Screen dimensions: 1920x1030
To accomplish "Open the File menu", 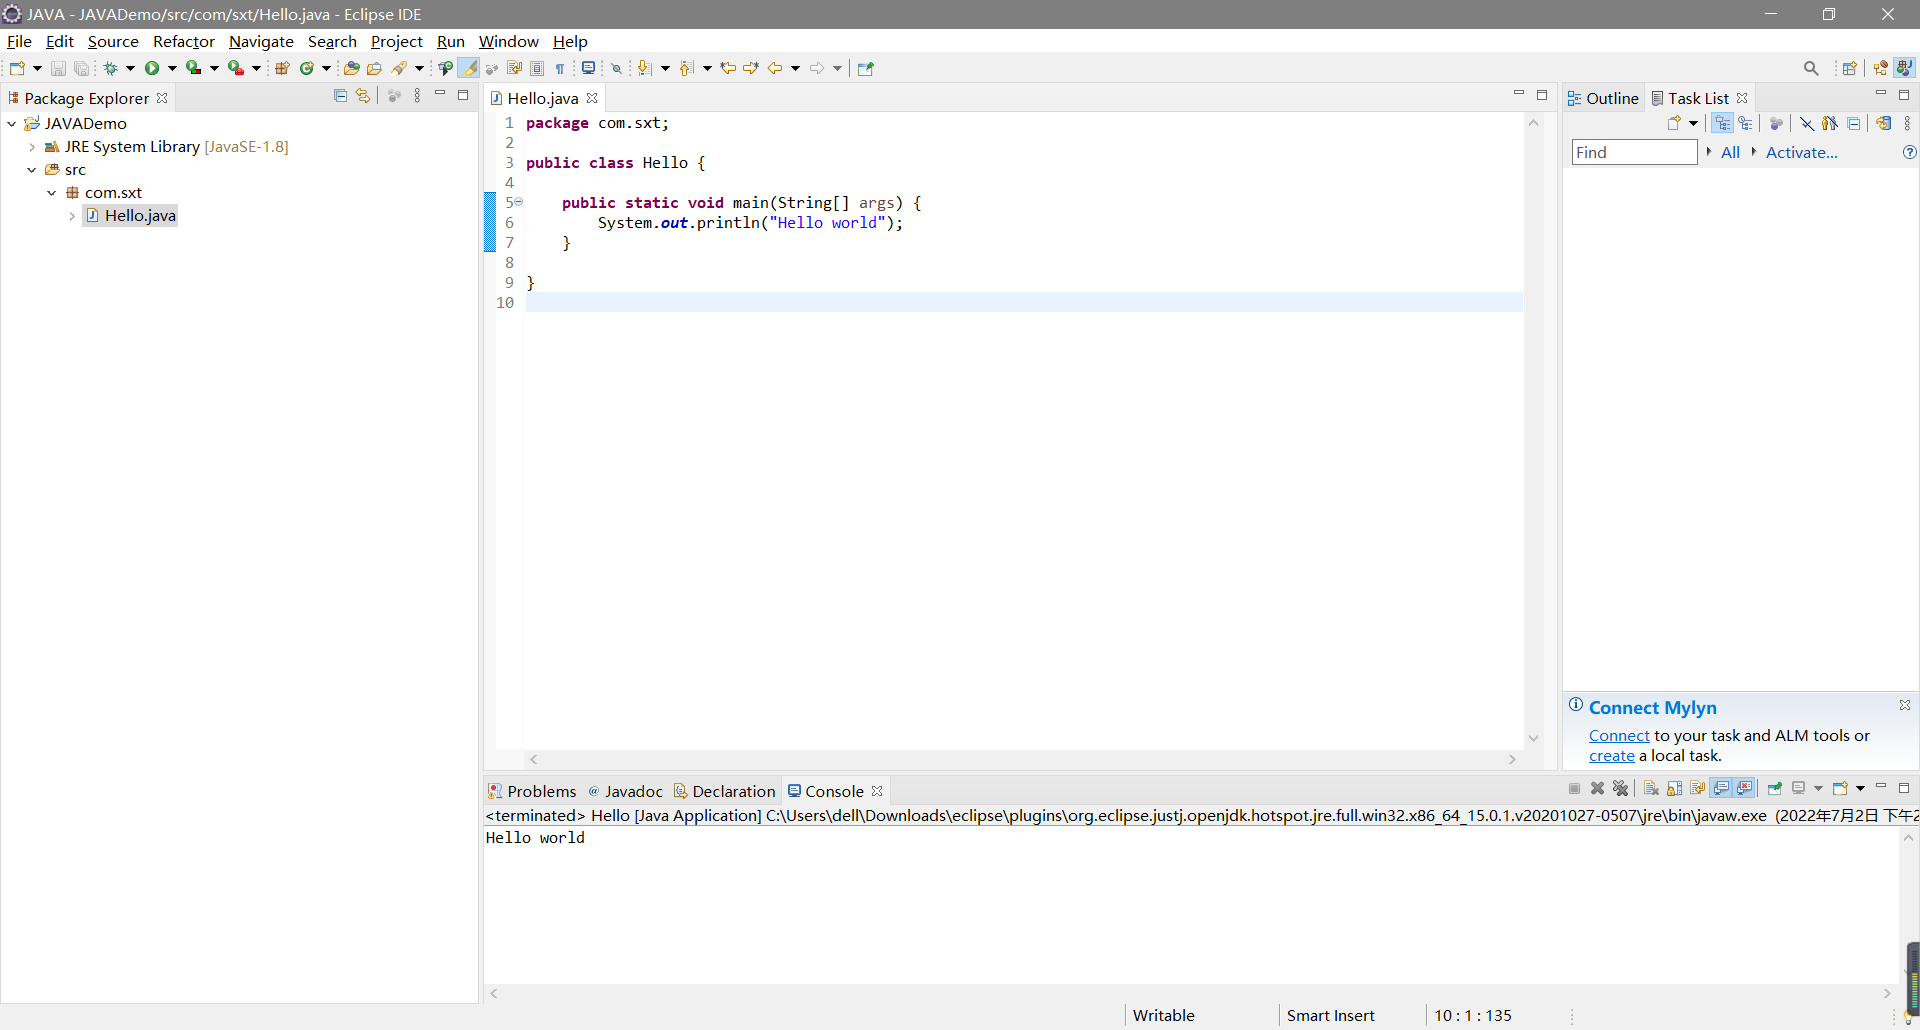I will coord(19,41).
